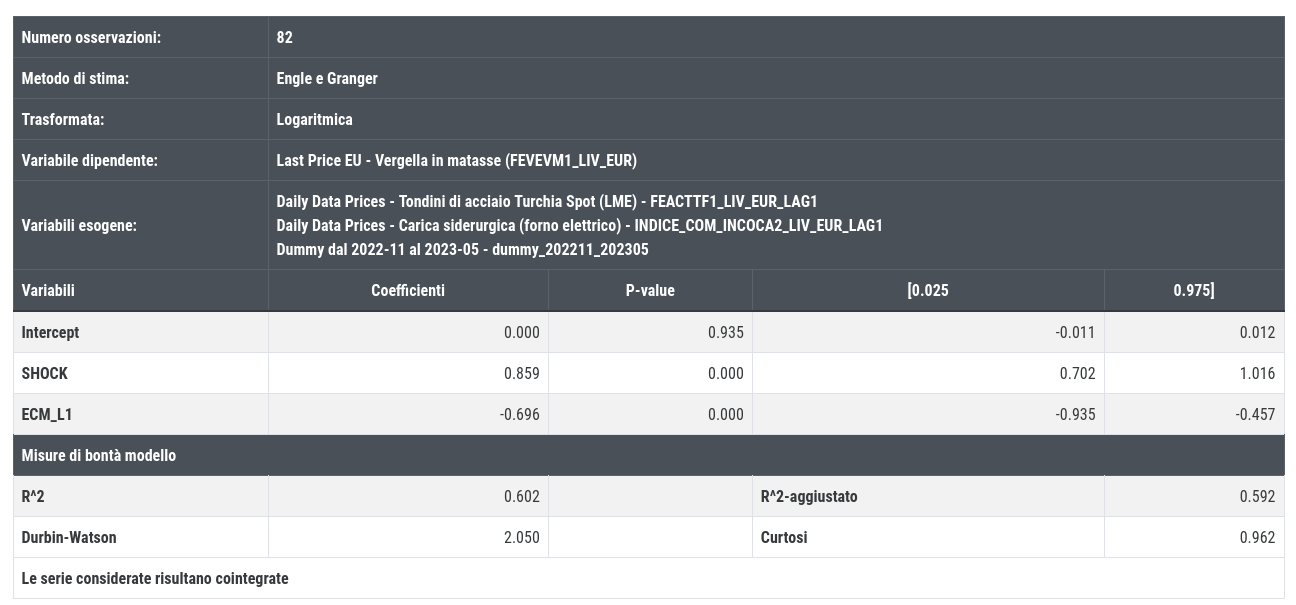Click the FEACTTF1_LIV_EUR_LAG1 exogenous variable line

tap(547, 201)
